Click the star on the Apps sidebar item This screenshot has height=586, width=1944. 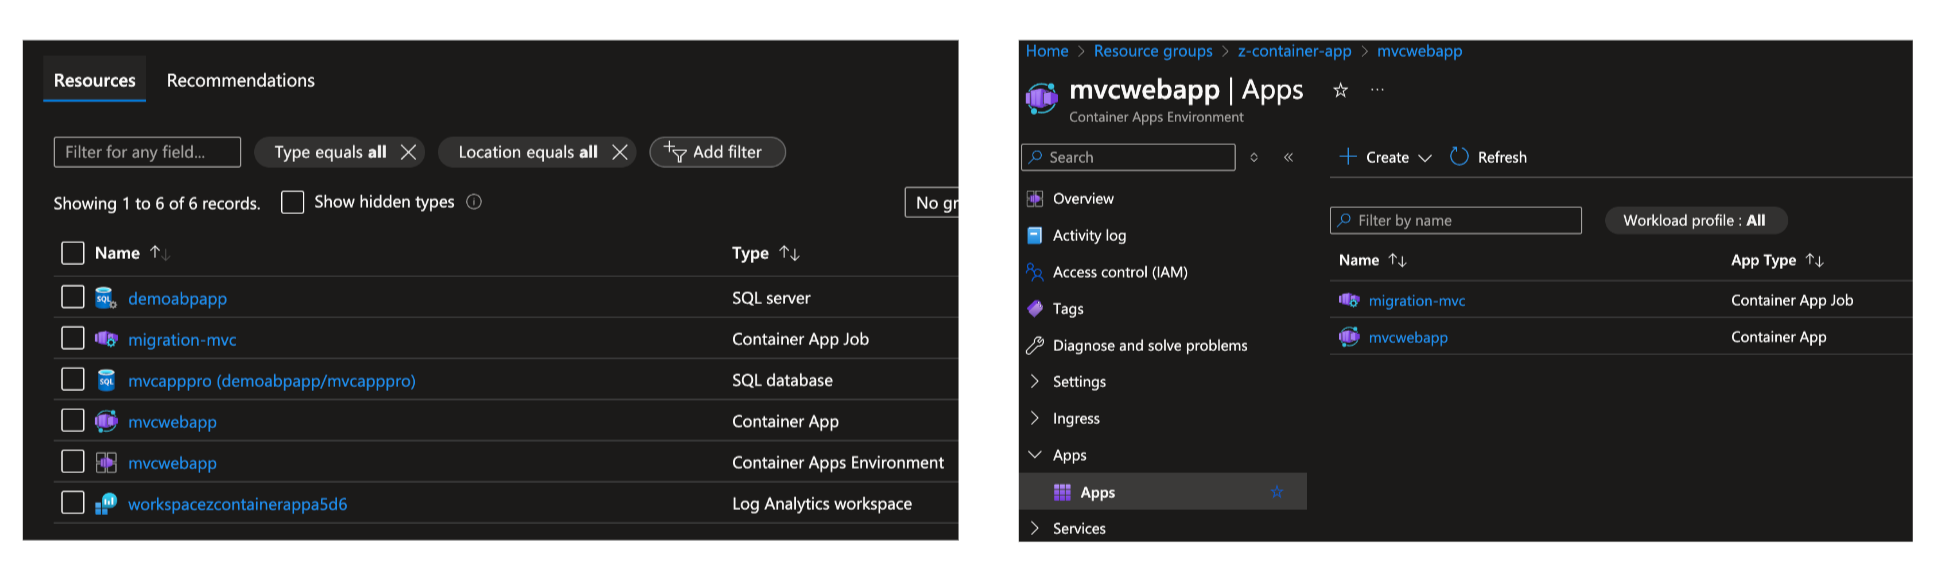click(1277, 492)
